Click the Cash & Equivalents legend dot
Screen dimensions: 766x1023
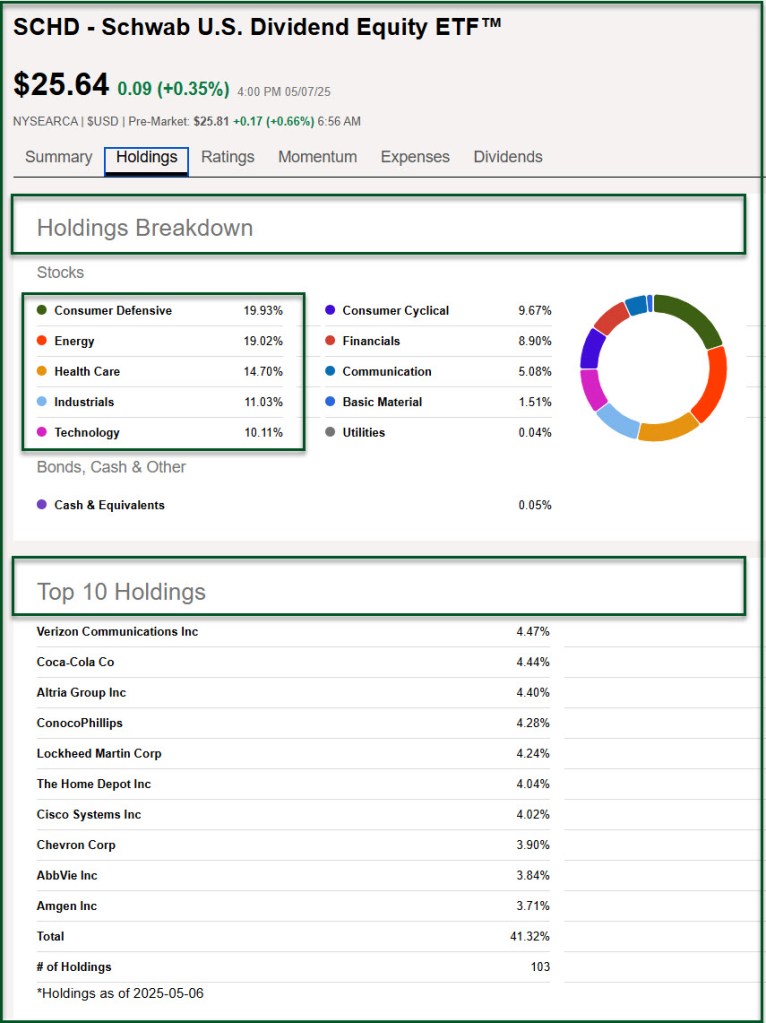click(42, 505)
